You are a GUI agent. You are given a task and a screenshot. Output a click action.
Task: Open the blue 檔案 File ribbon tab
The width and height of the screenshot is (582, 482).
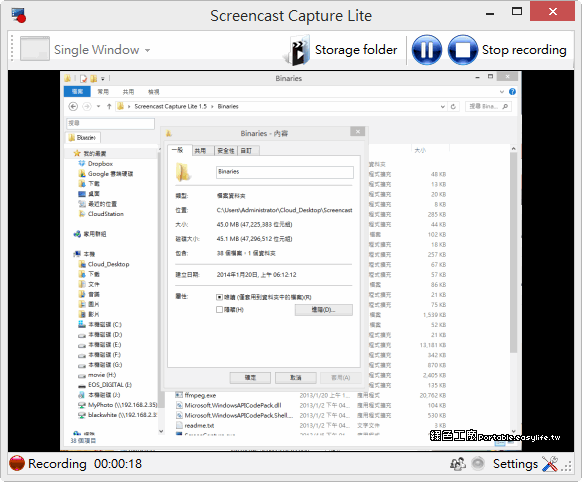coord(77,92)
